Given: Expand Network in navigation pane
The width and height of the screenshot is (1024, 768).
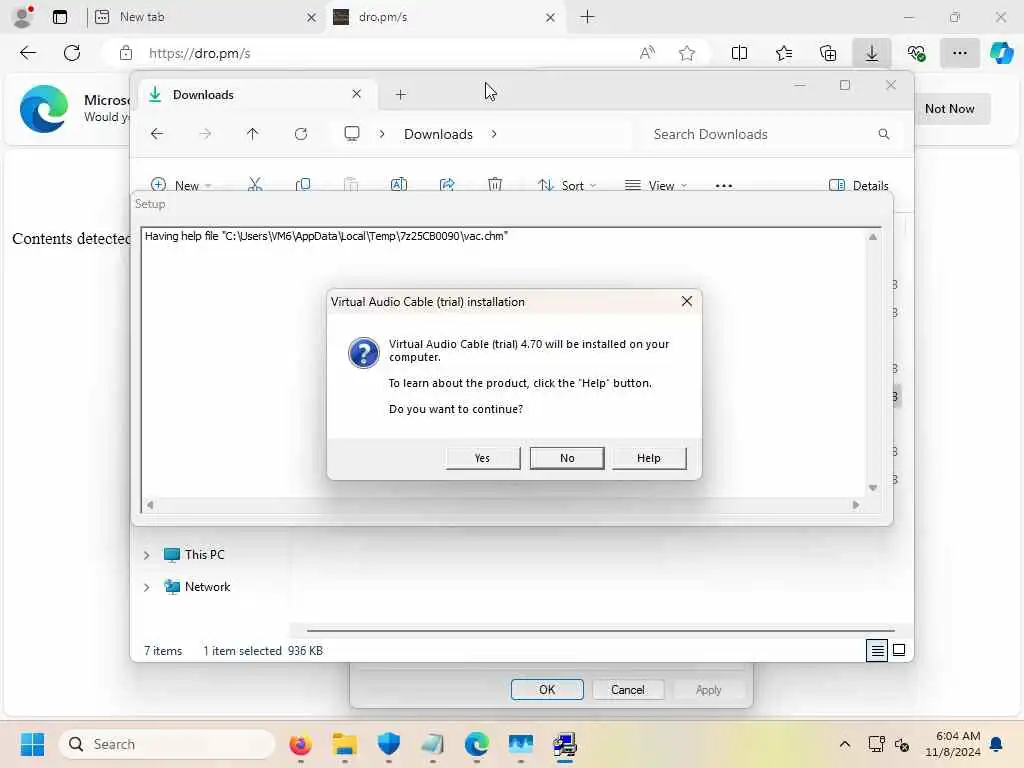Looking at the screenshot, I should tap(147, 587).
